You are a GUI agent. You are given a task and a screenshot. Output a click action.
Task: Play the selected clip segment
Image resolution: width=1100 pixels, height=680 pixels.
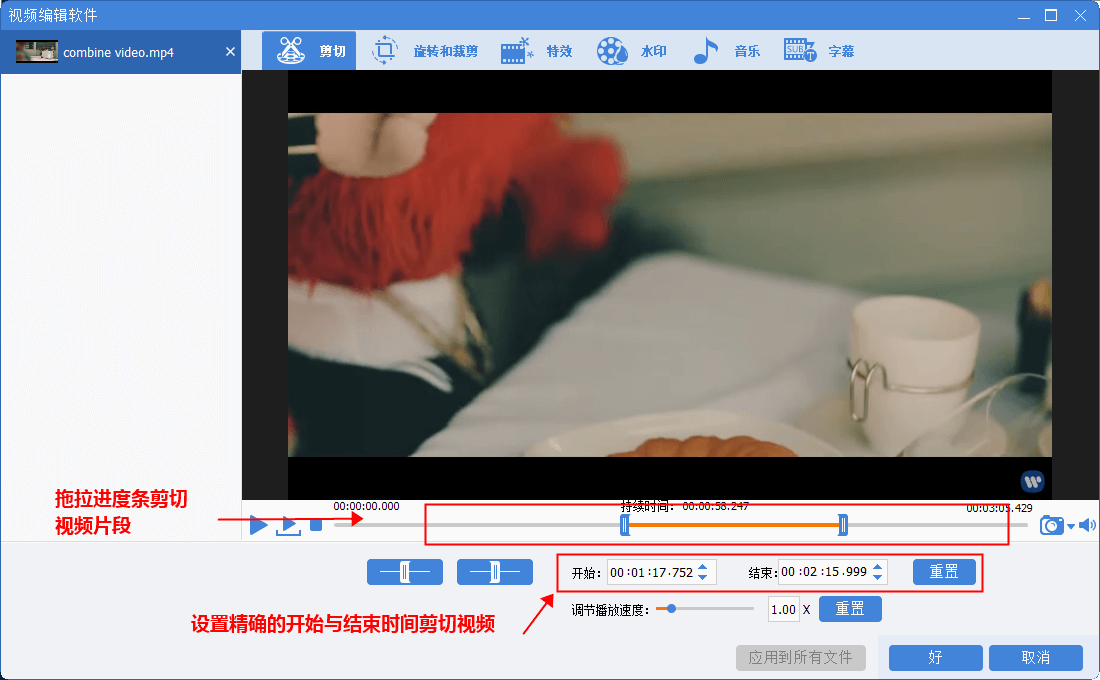pos(288,526)
